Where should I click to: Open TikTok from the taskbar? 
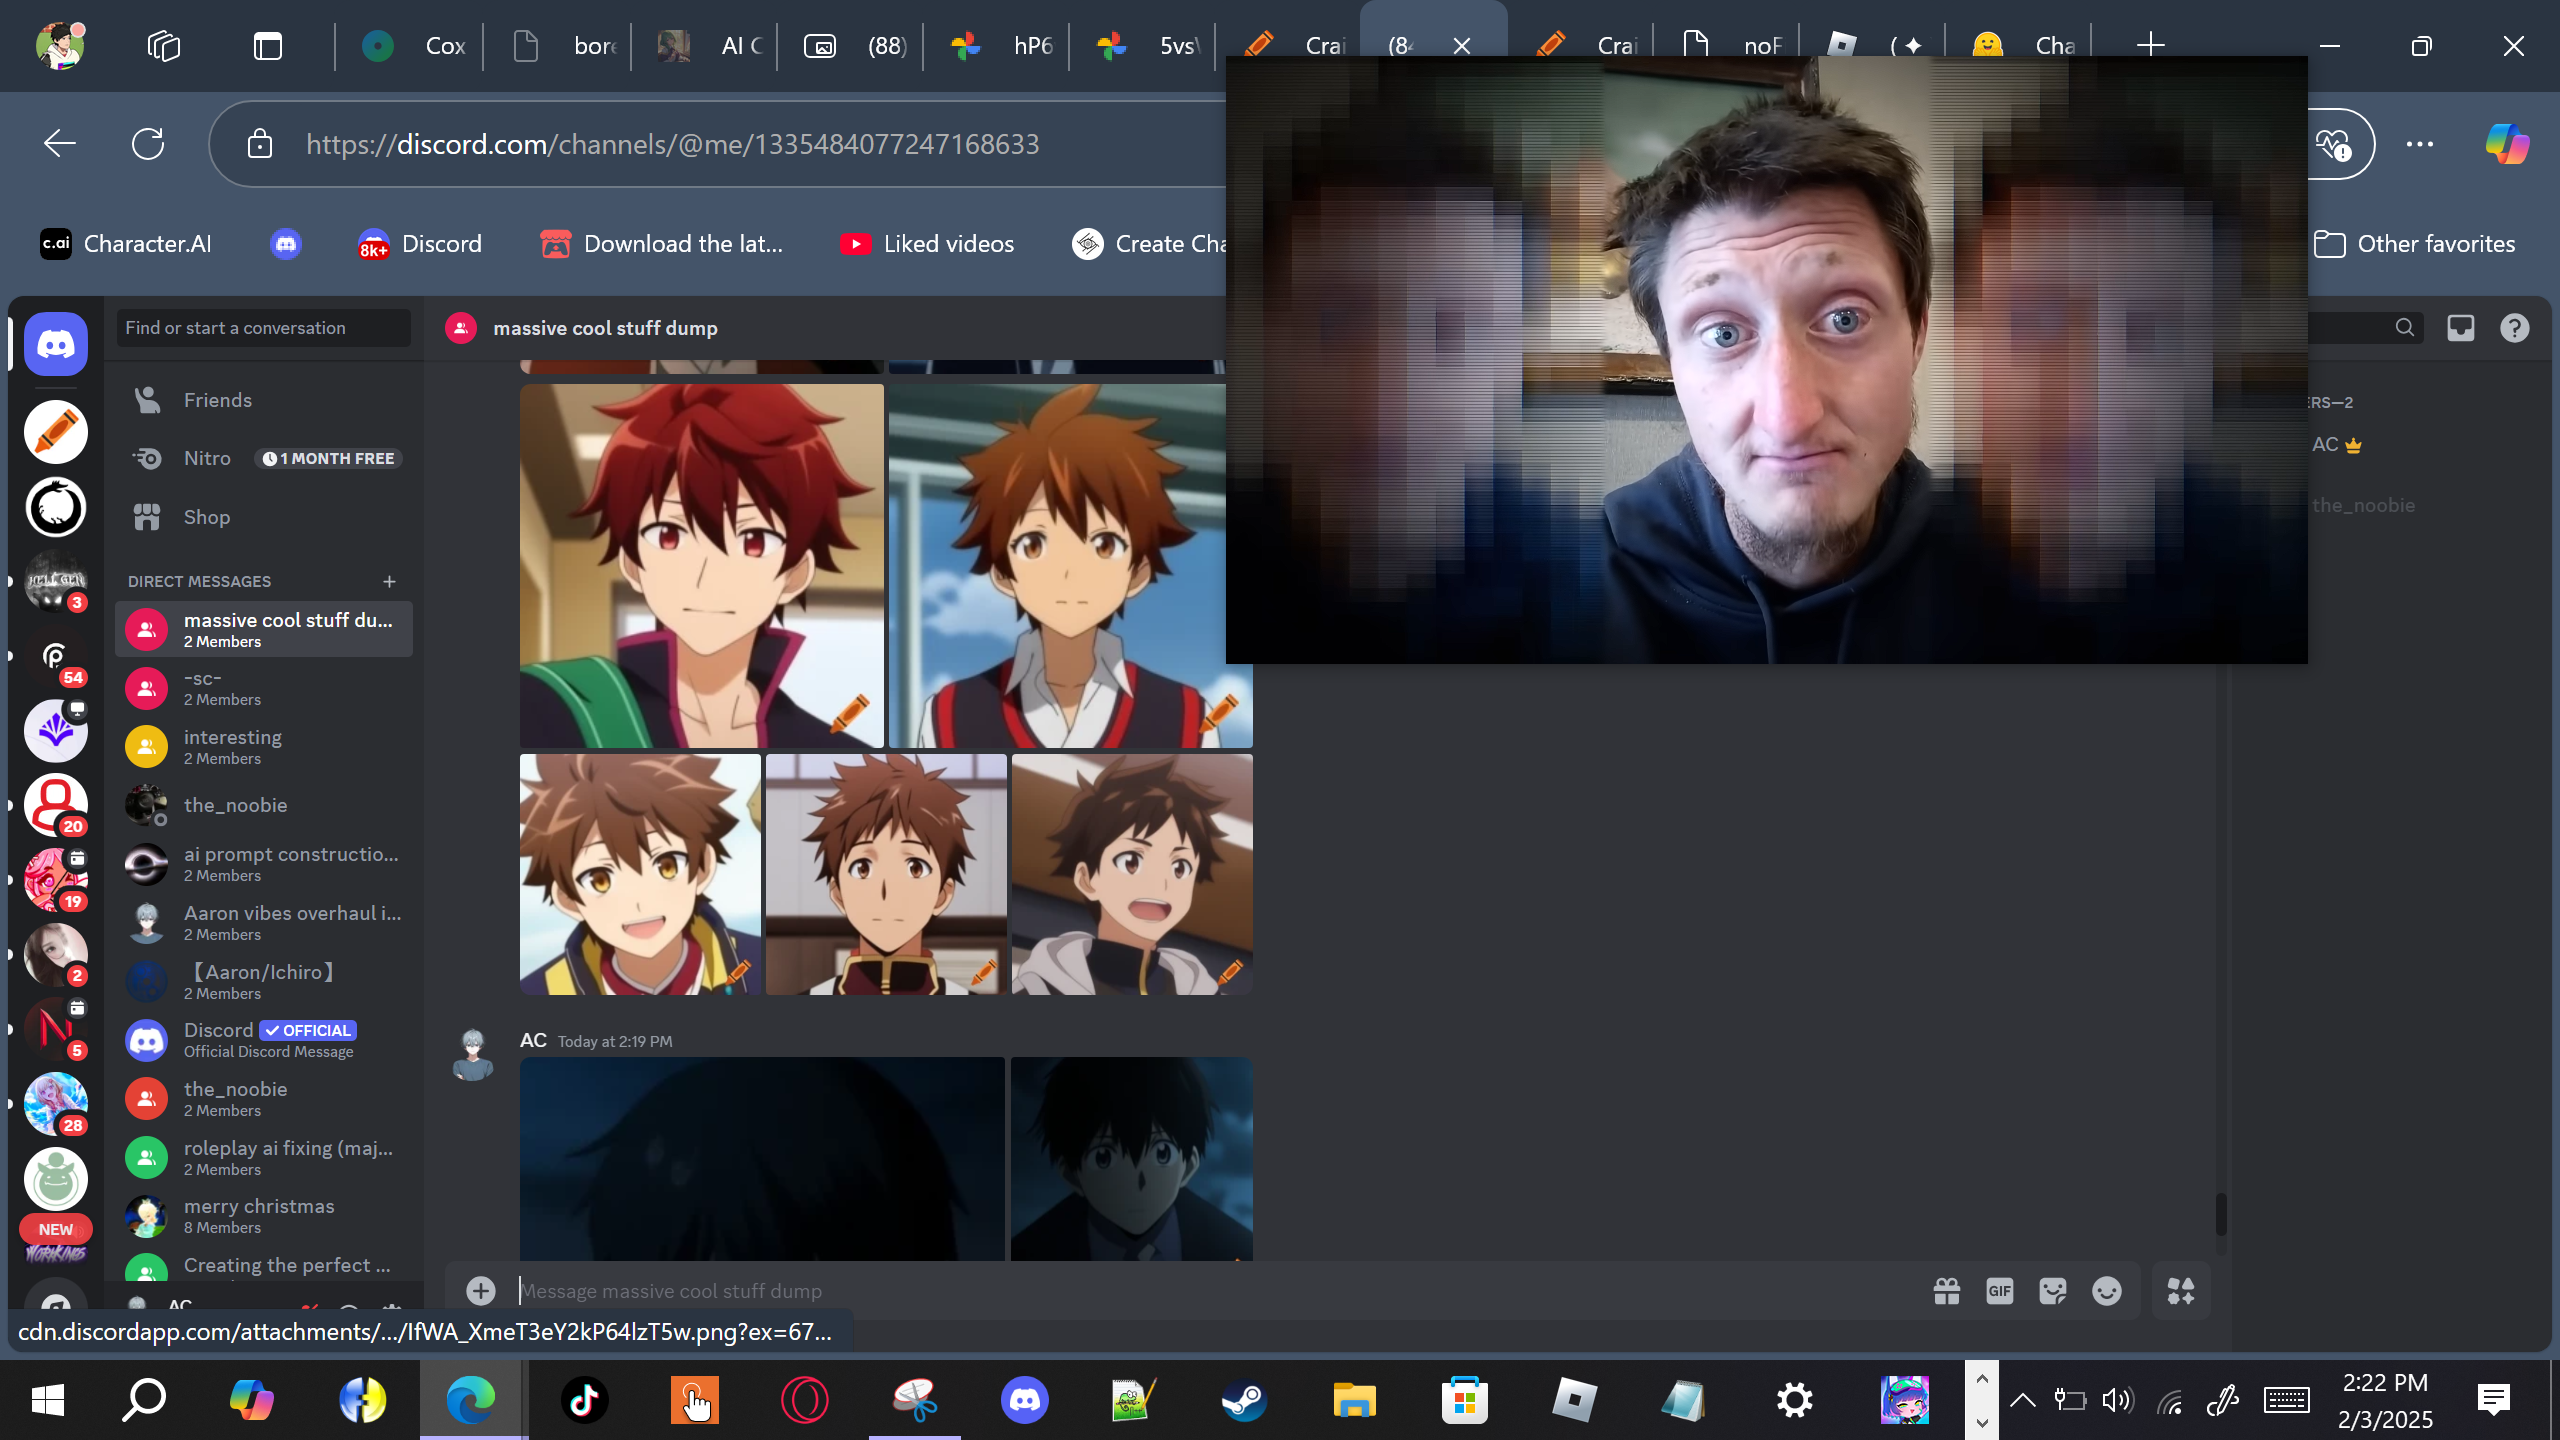click(x=584, y=1400)
